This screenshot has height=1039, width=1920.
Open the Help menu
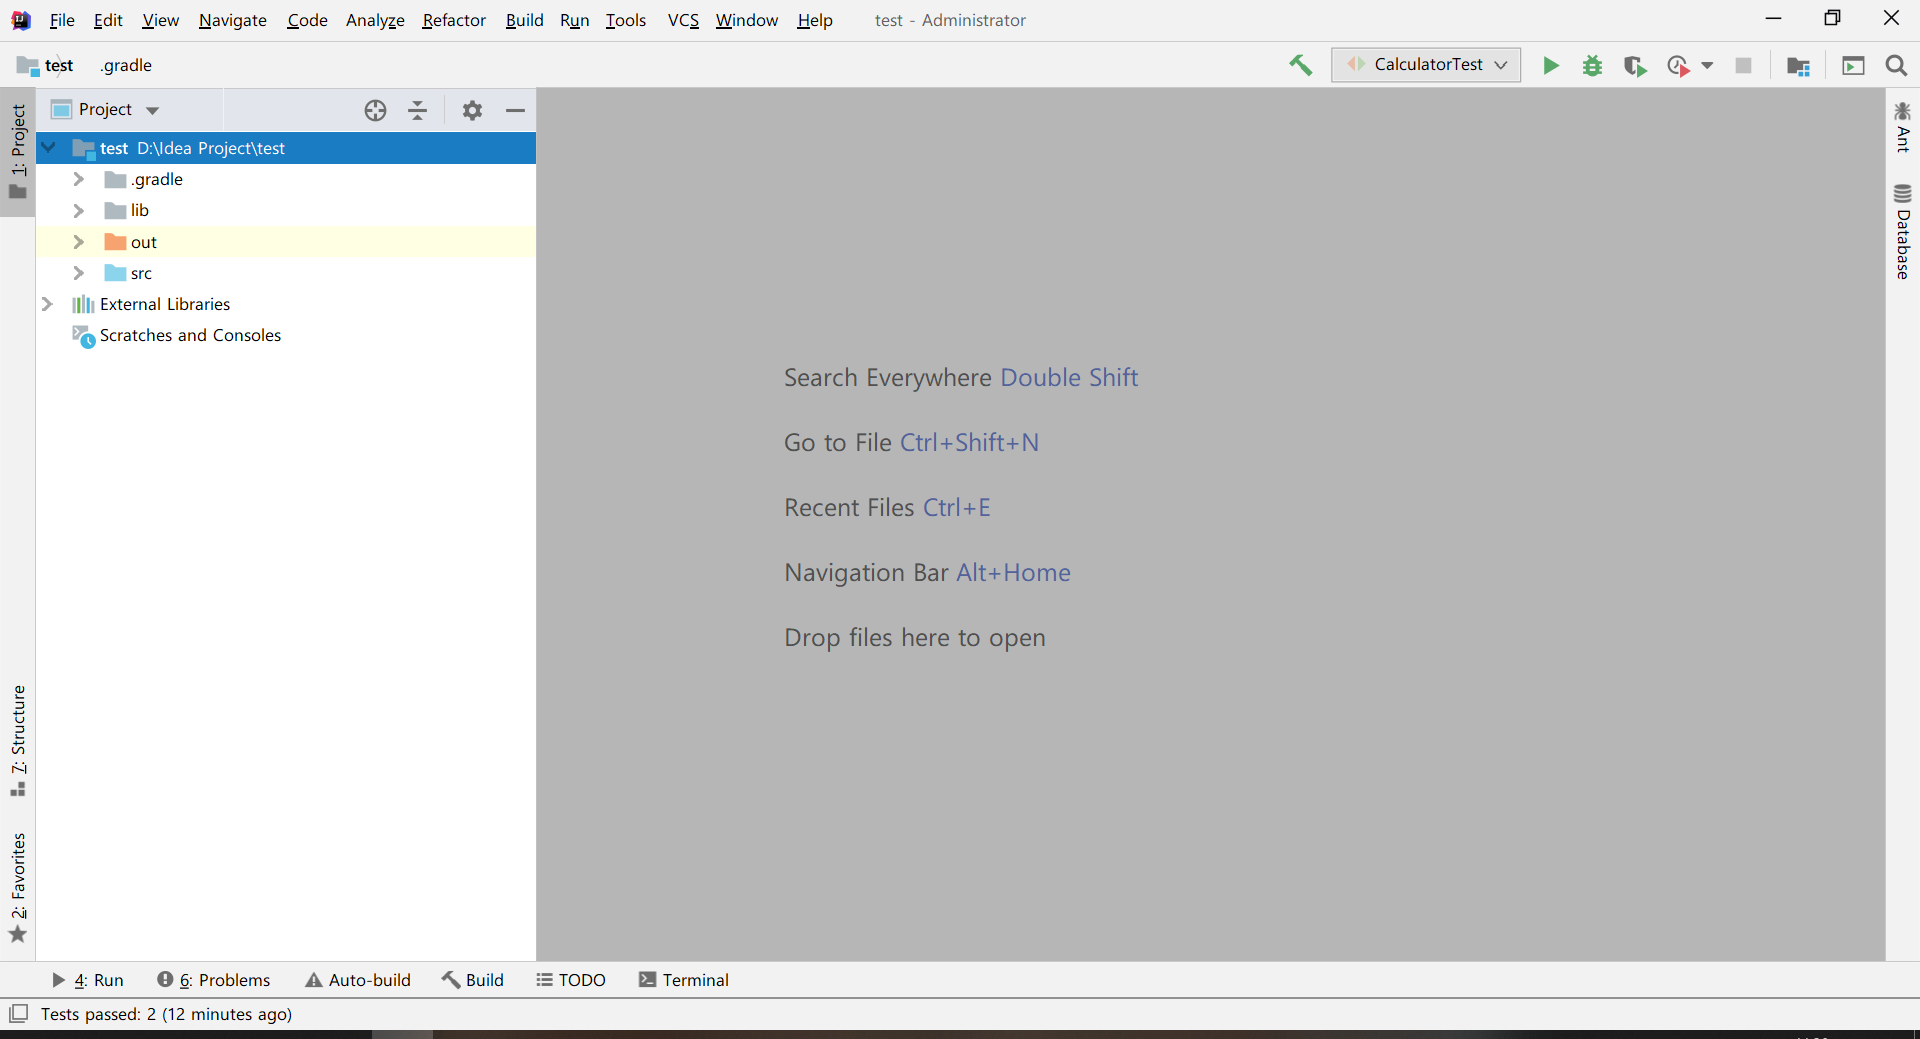click(815, 20)
